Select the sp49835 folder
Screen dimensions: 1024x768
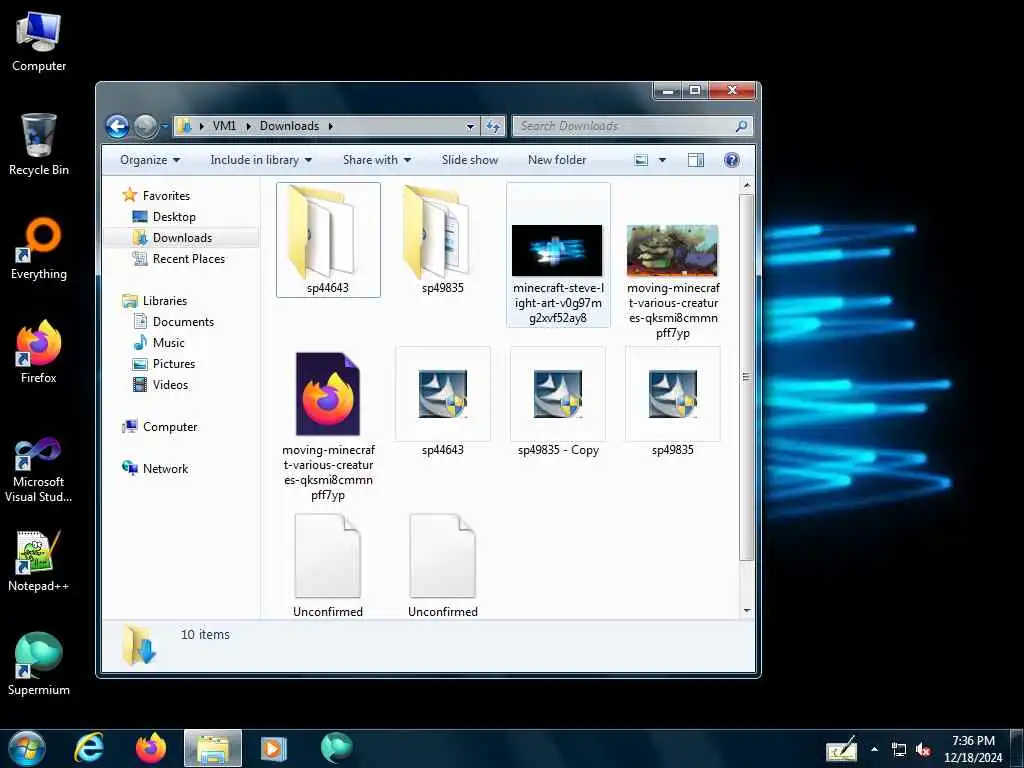(x=443, y=240)
